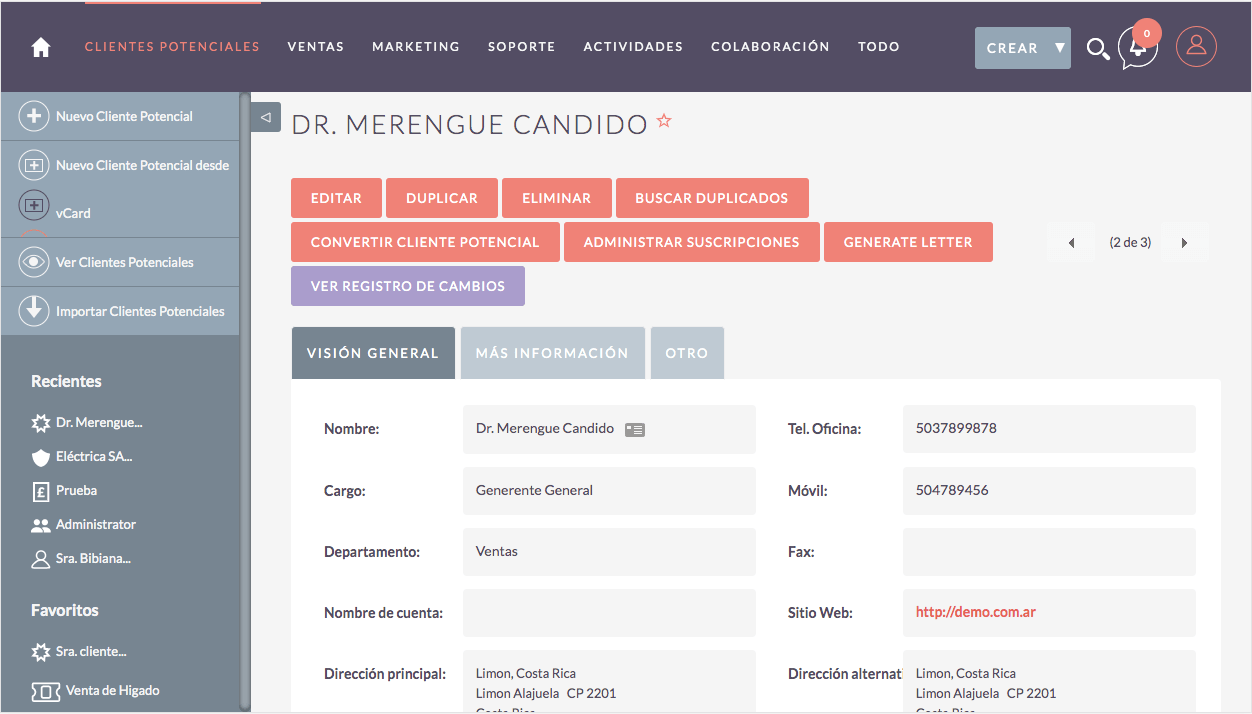Go to the previous record arrow
This screenshot has height=714, width=1252.
(1071, 242)
